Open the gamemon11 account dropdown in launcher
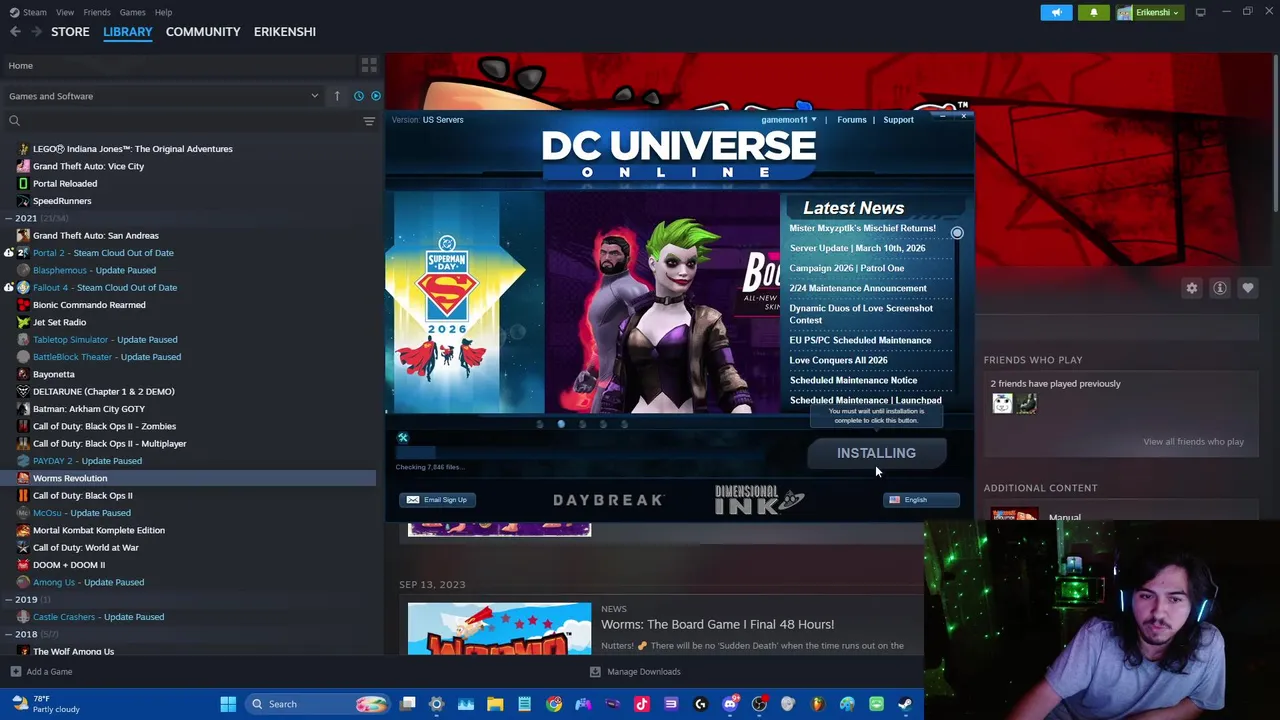 788,120
